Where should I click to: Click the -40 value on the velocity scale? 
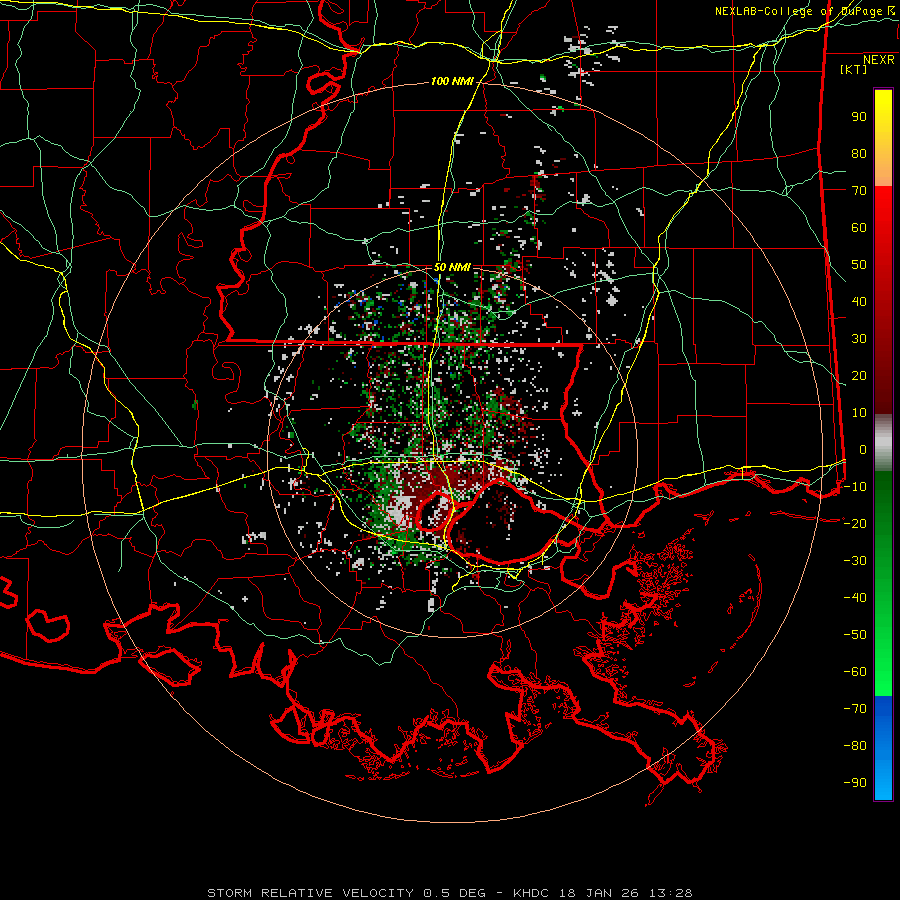(x=855, y=598)
